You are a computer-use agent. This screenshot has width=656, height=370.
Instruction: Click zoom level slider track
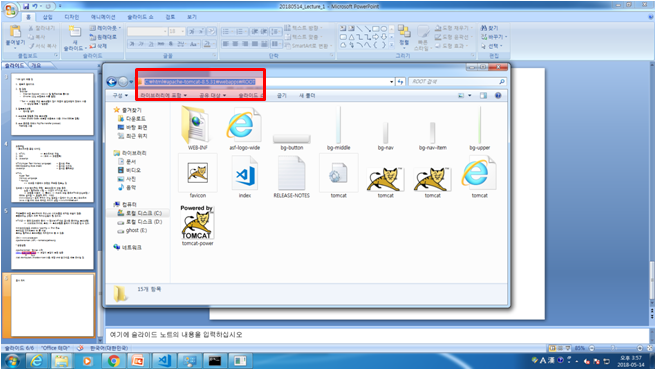pos(615,348)
